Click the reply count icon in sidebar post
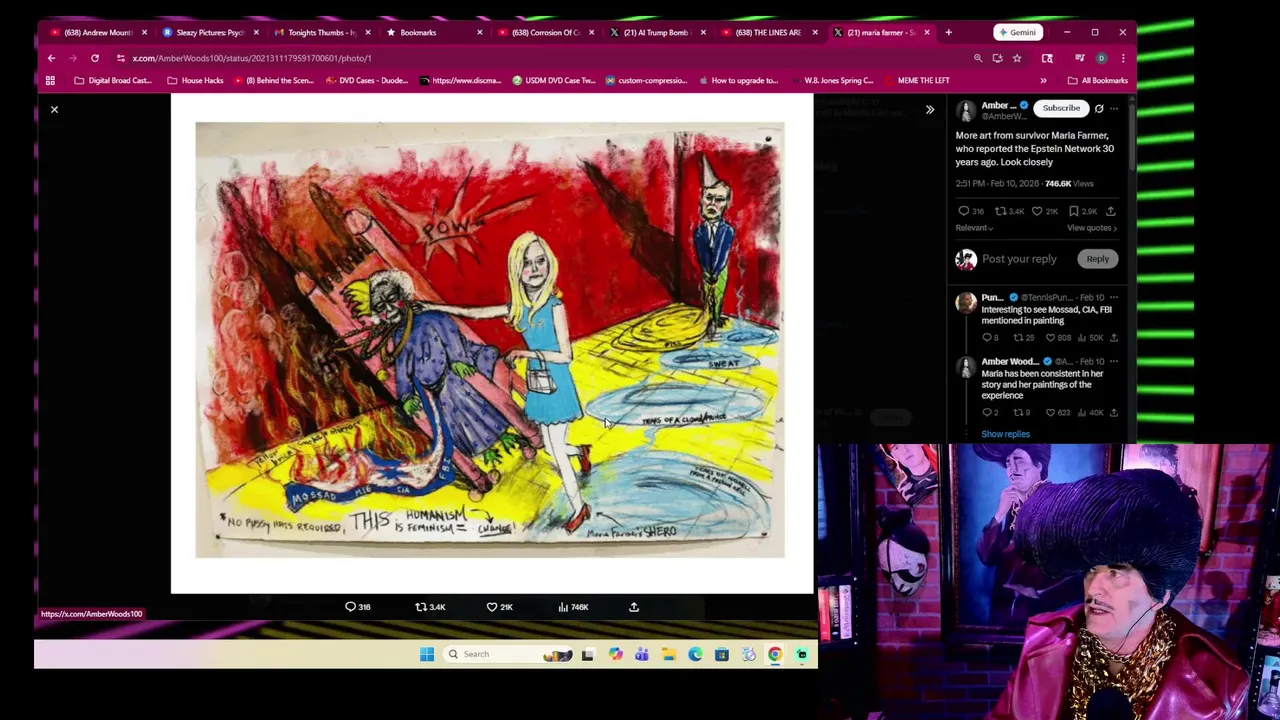1280x720 pixels. [x=964, y=211]
